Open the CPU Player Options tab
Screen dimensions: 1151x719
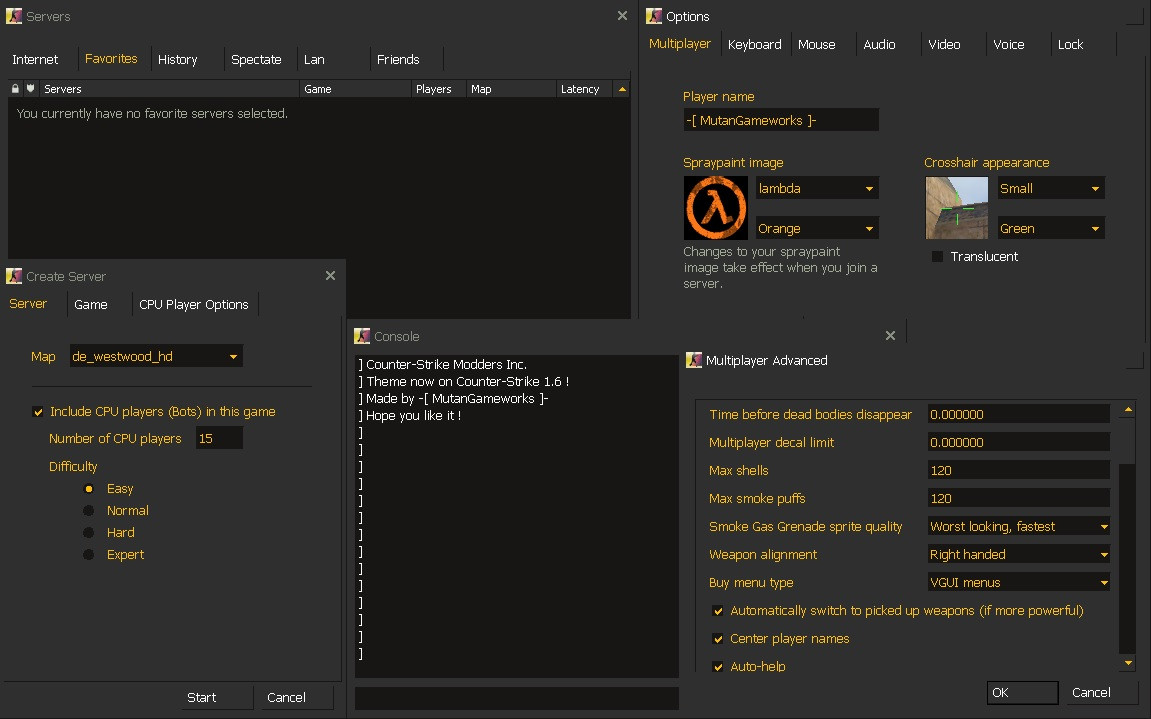point(194,304)
